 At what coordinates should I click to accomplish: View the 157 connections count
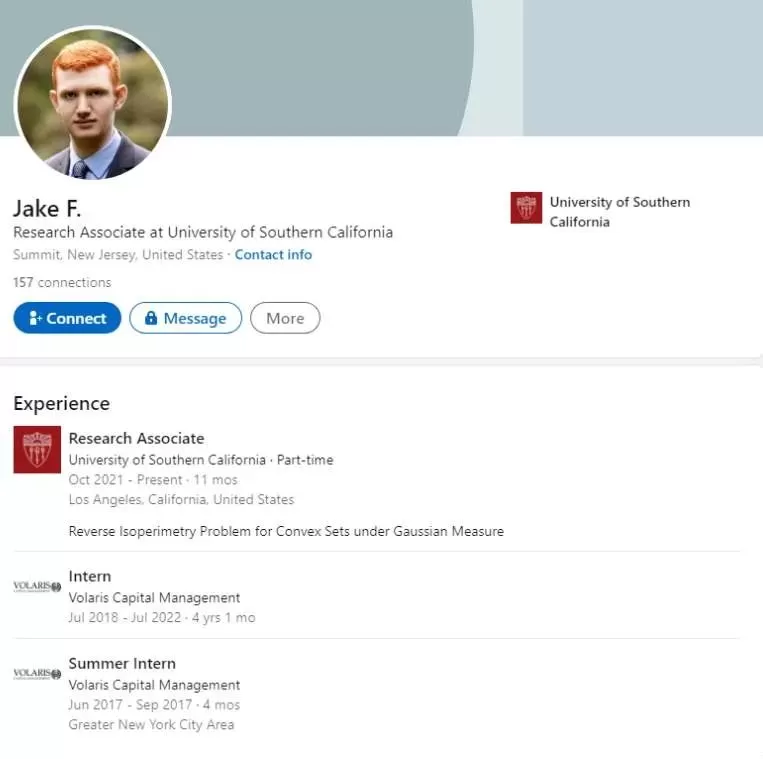pyautogui.click(x=62, y=282)
